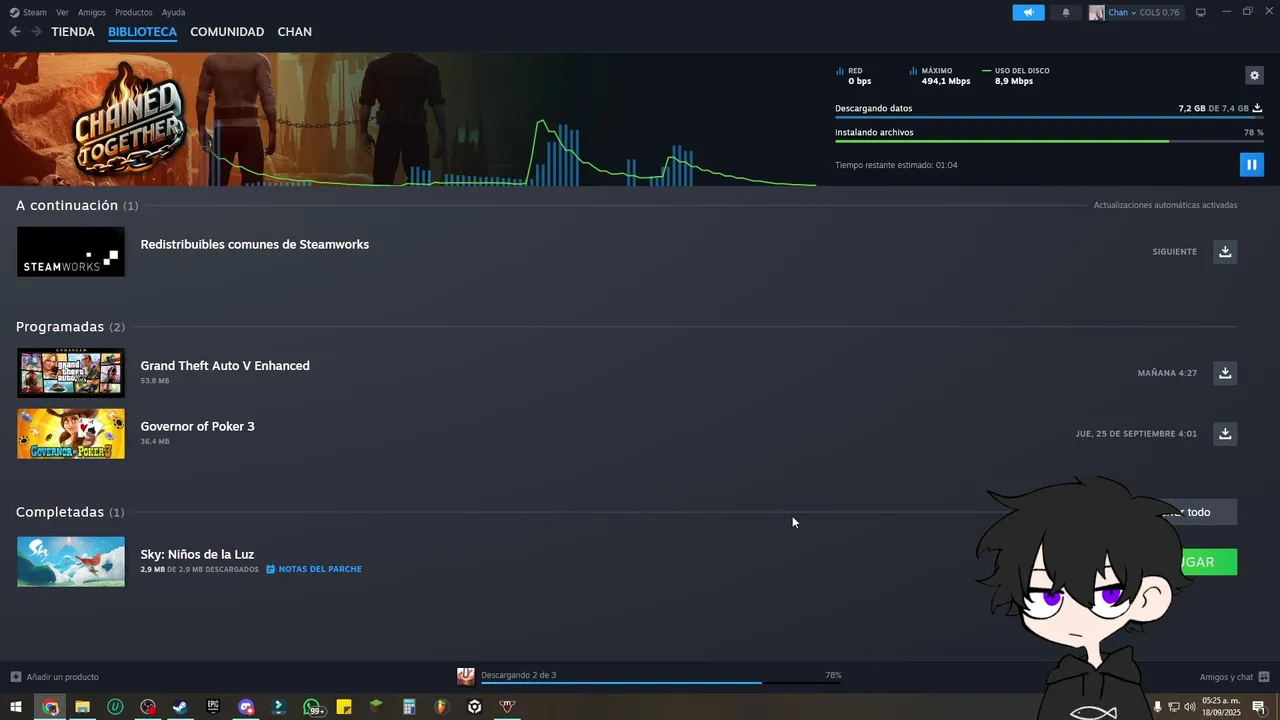Open the Steamworks thumbnail

pyautogui.click(x=71, y=252)
